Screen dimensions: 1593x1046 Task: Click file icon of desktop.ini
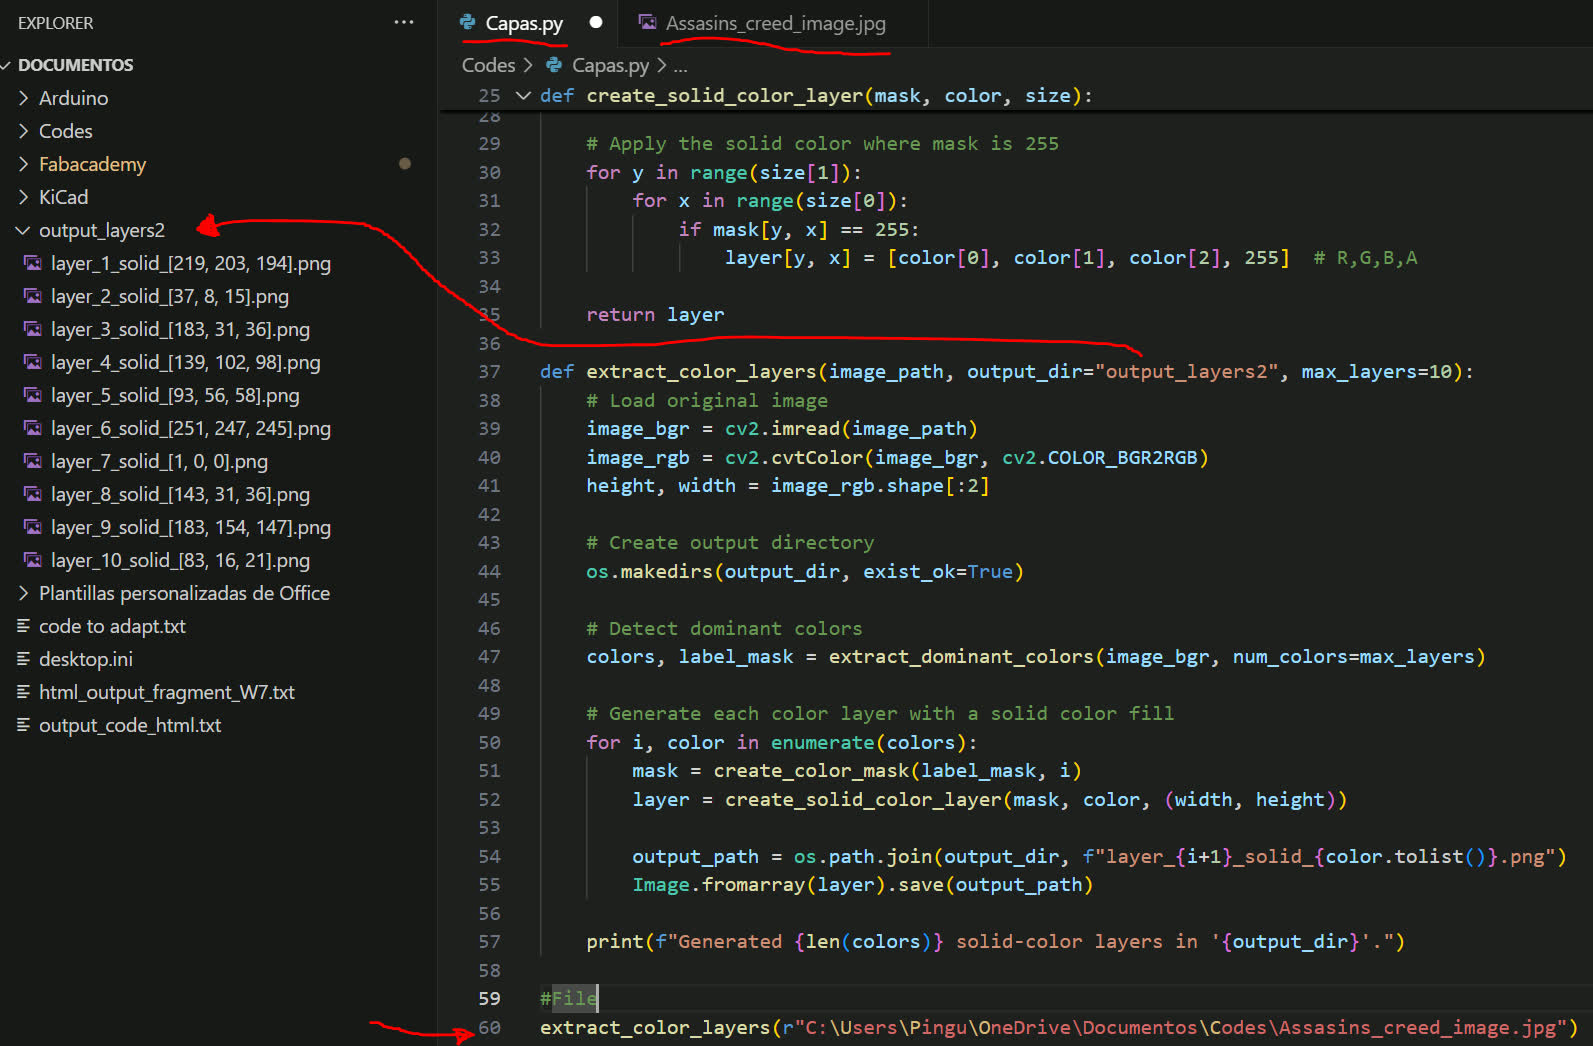click(23, 659)
